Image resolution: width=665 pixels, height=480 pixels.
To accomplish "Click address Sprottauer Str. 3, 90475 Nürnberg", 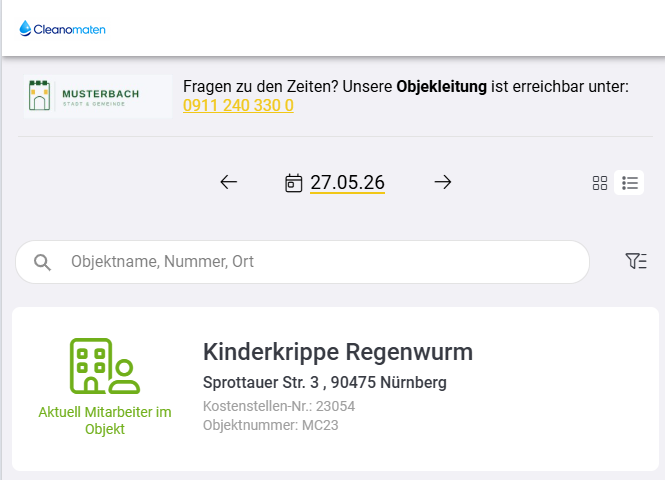I will [324, 382].
